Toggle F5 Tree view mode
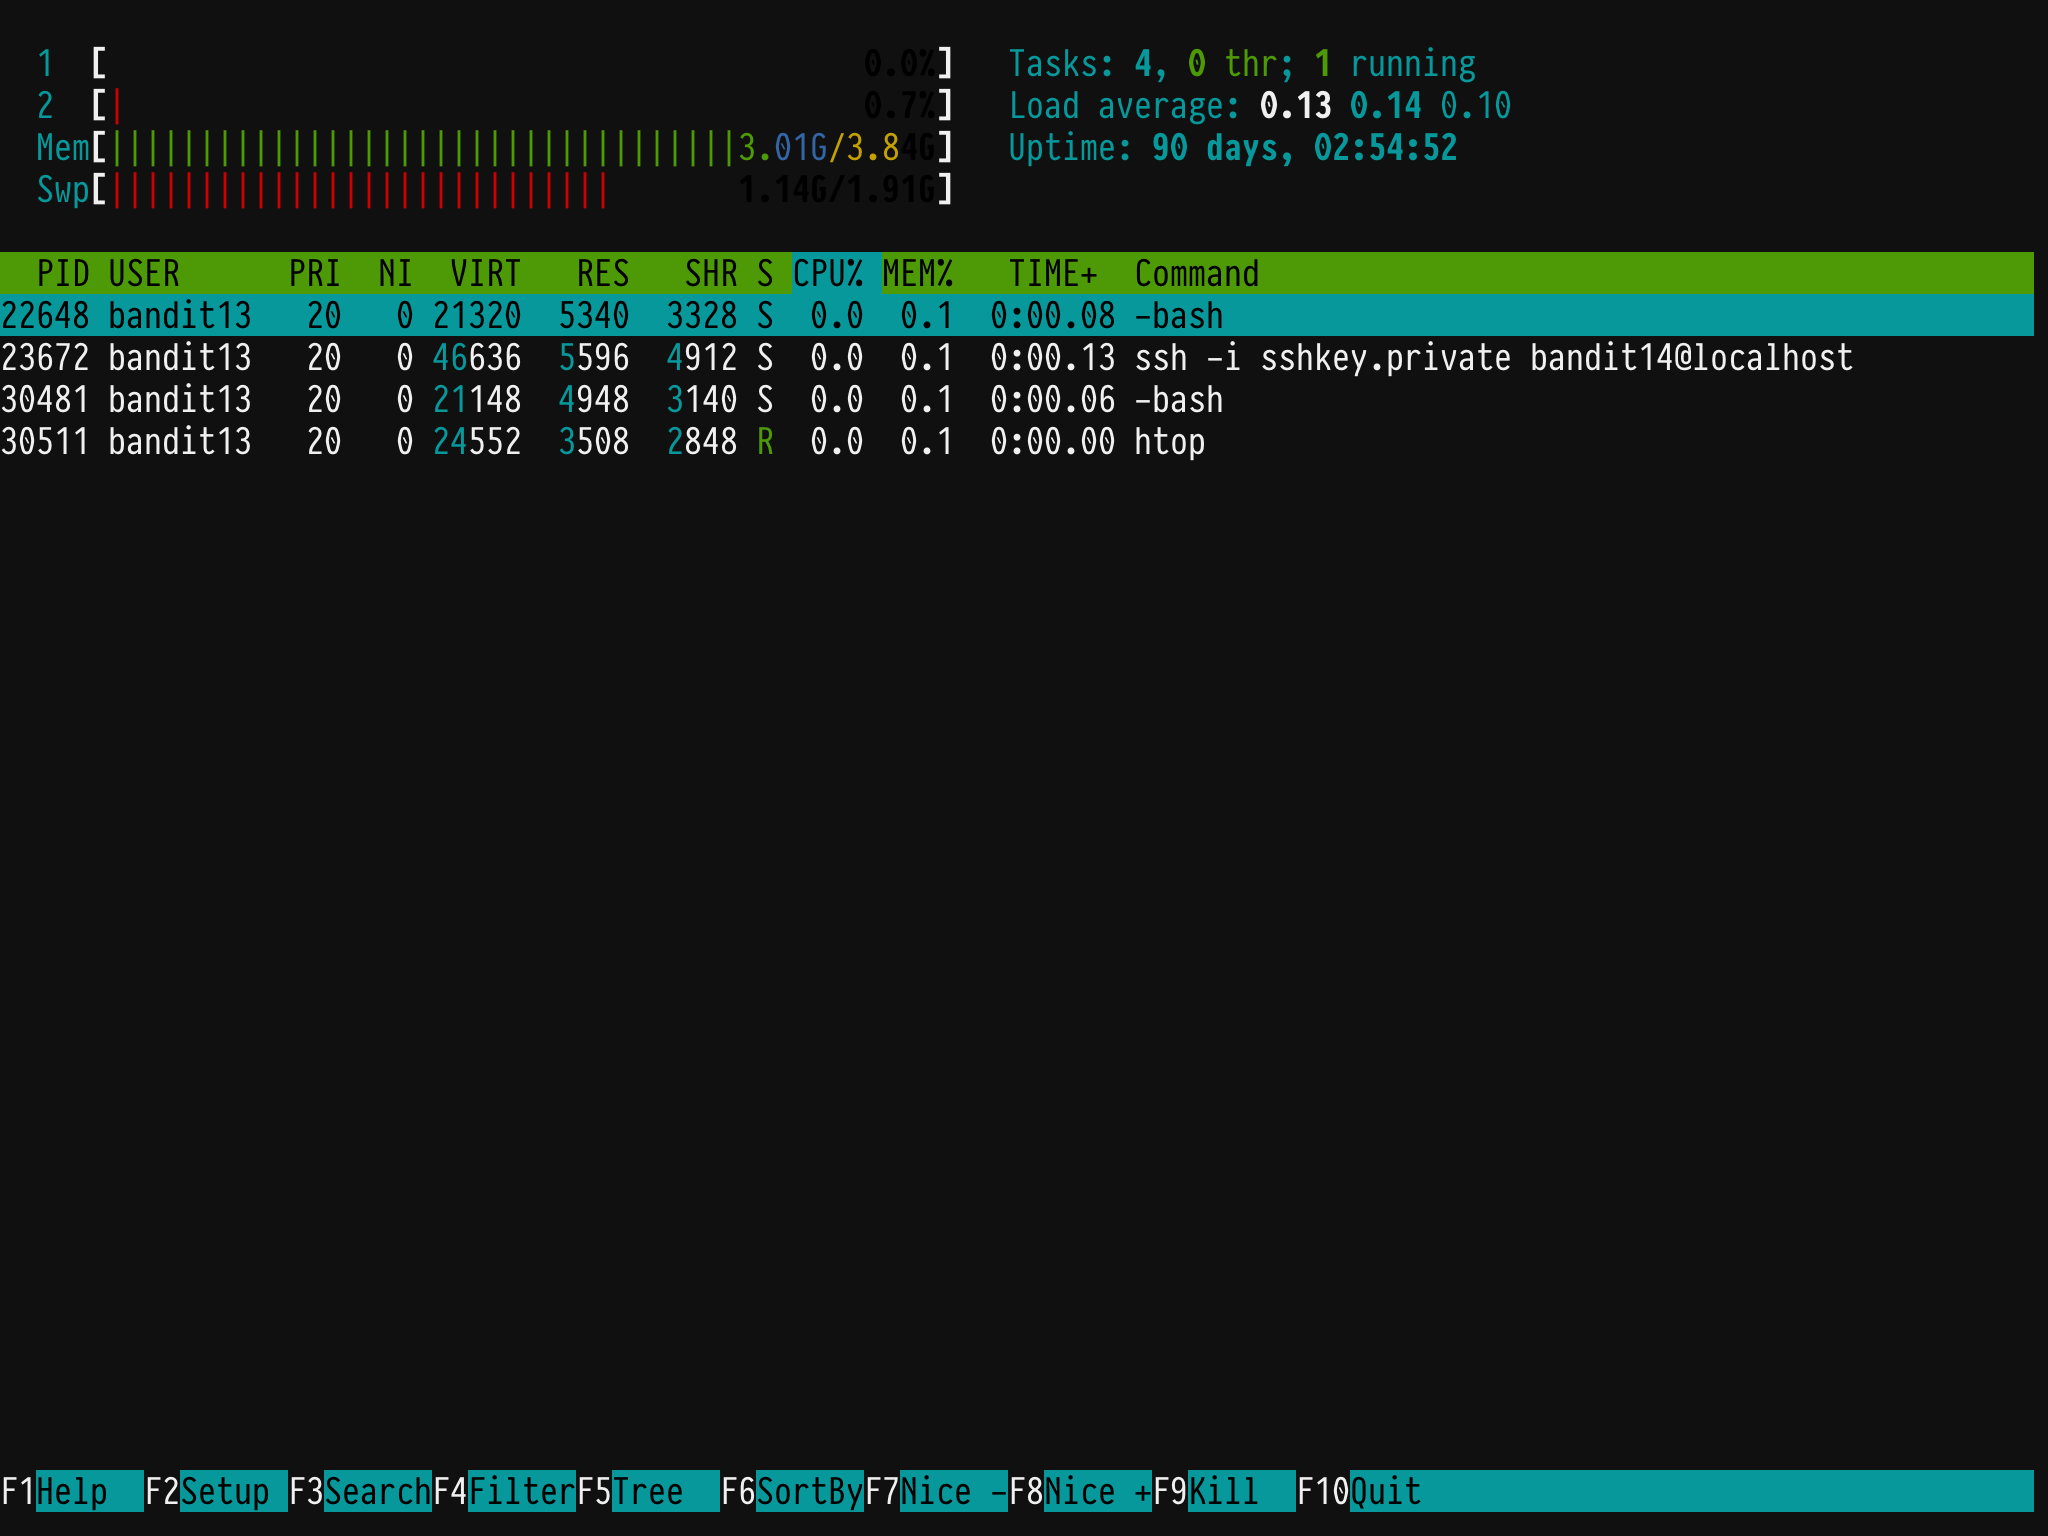Viewport: 2048px width, 1536px height. 649,1491
